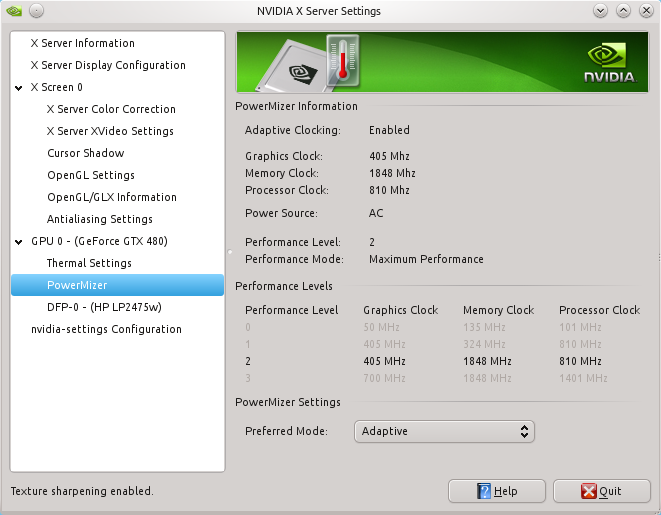This screenshot has height=515, width=661.
Task: Click the Quit button
Action: [x=602, y=491]
